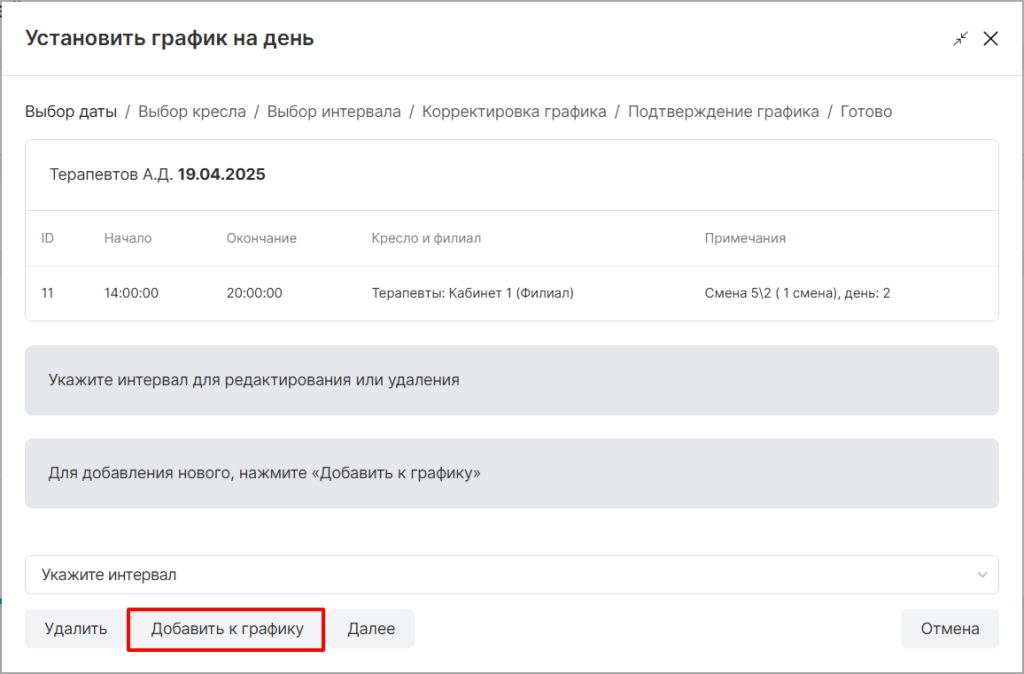1024x674 pixels.
Task: Proceed with the Далее button
Action: tap(371, 629)
